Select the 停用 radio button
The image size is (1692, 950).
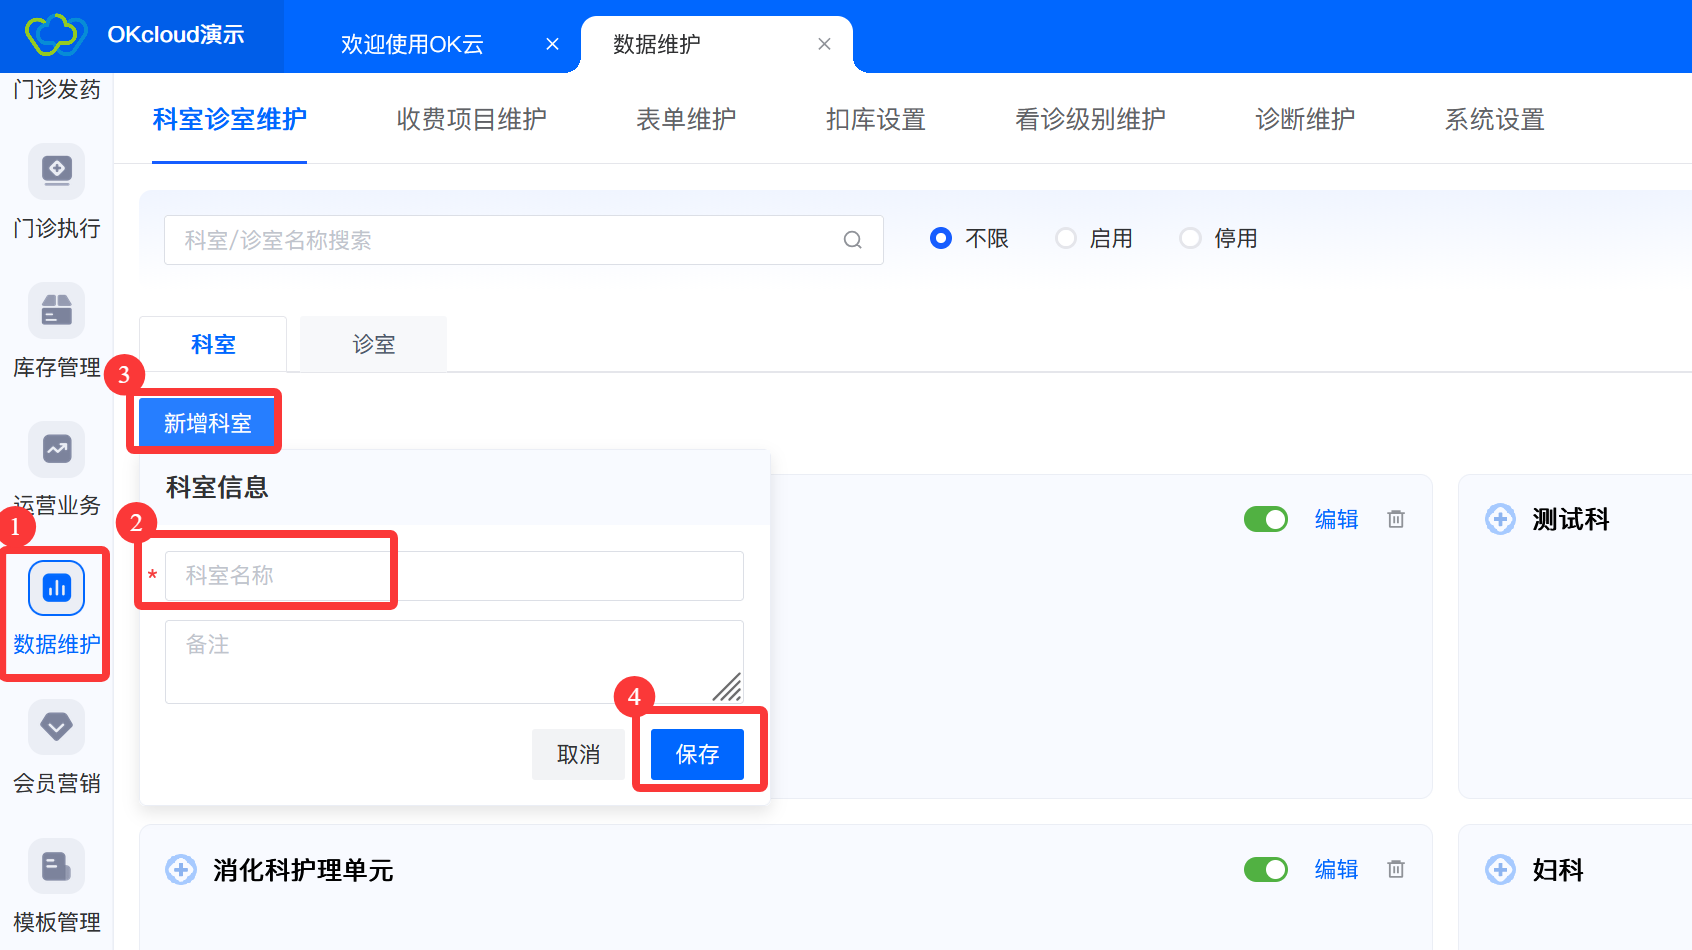coord(1190,239)
